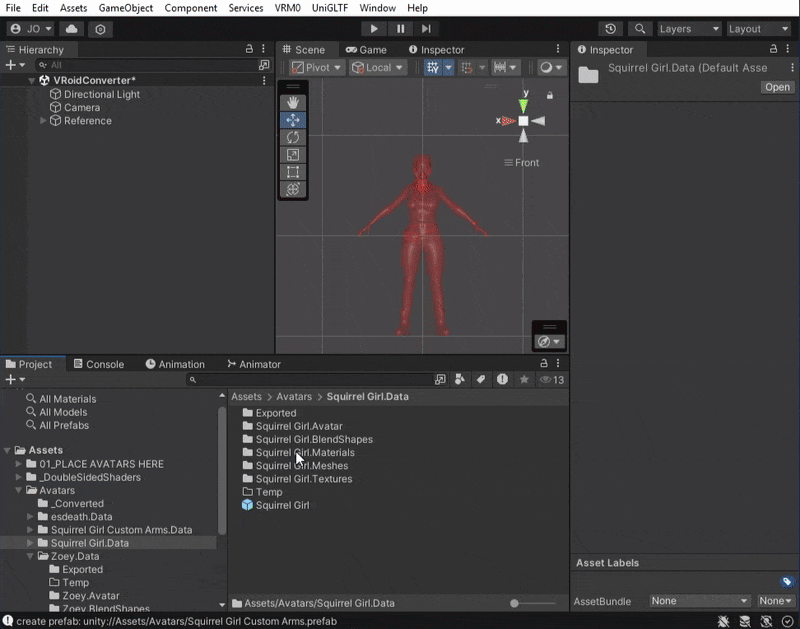Toggle the Inspector panel lock
Viewport: 800px width, 629px height.
click(773, 49)
